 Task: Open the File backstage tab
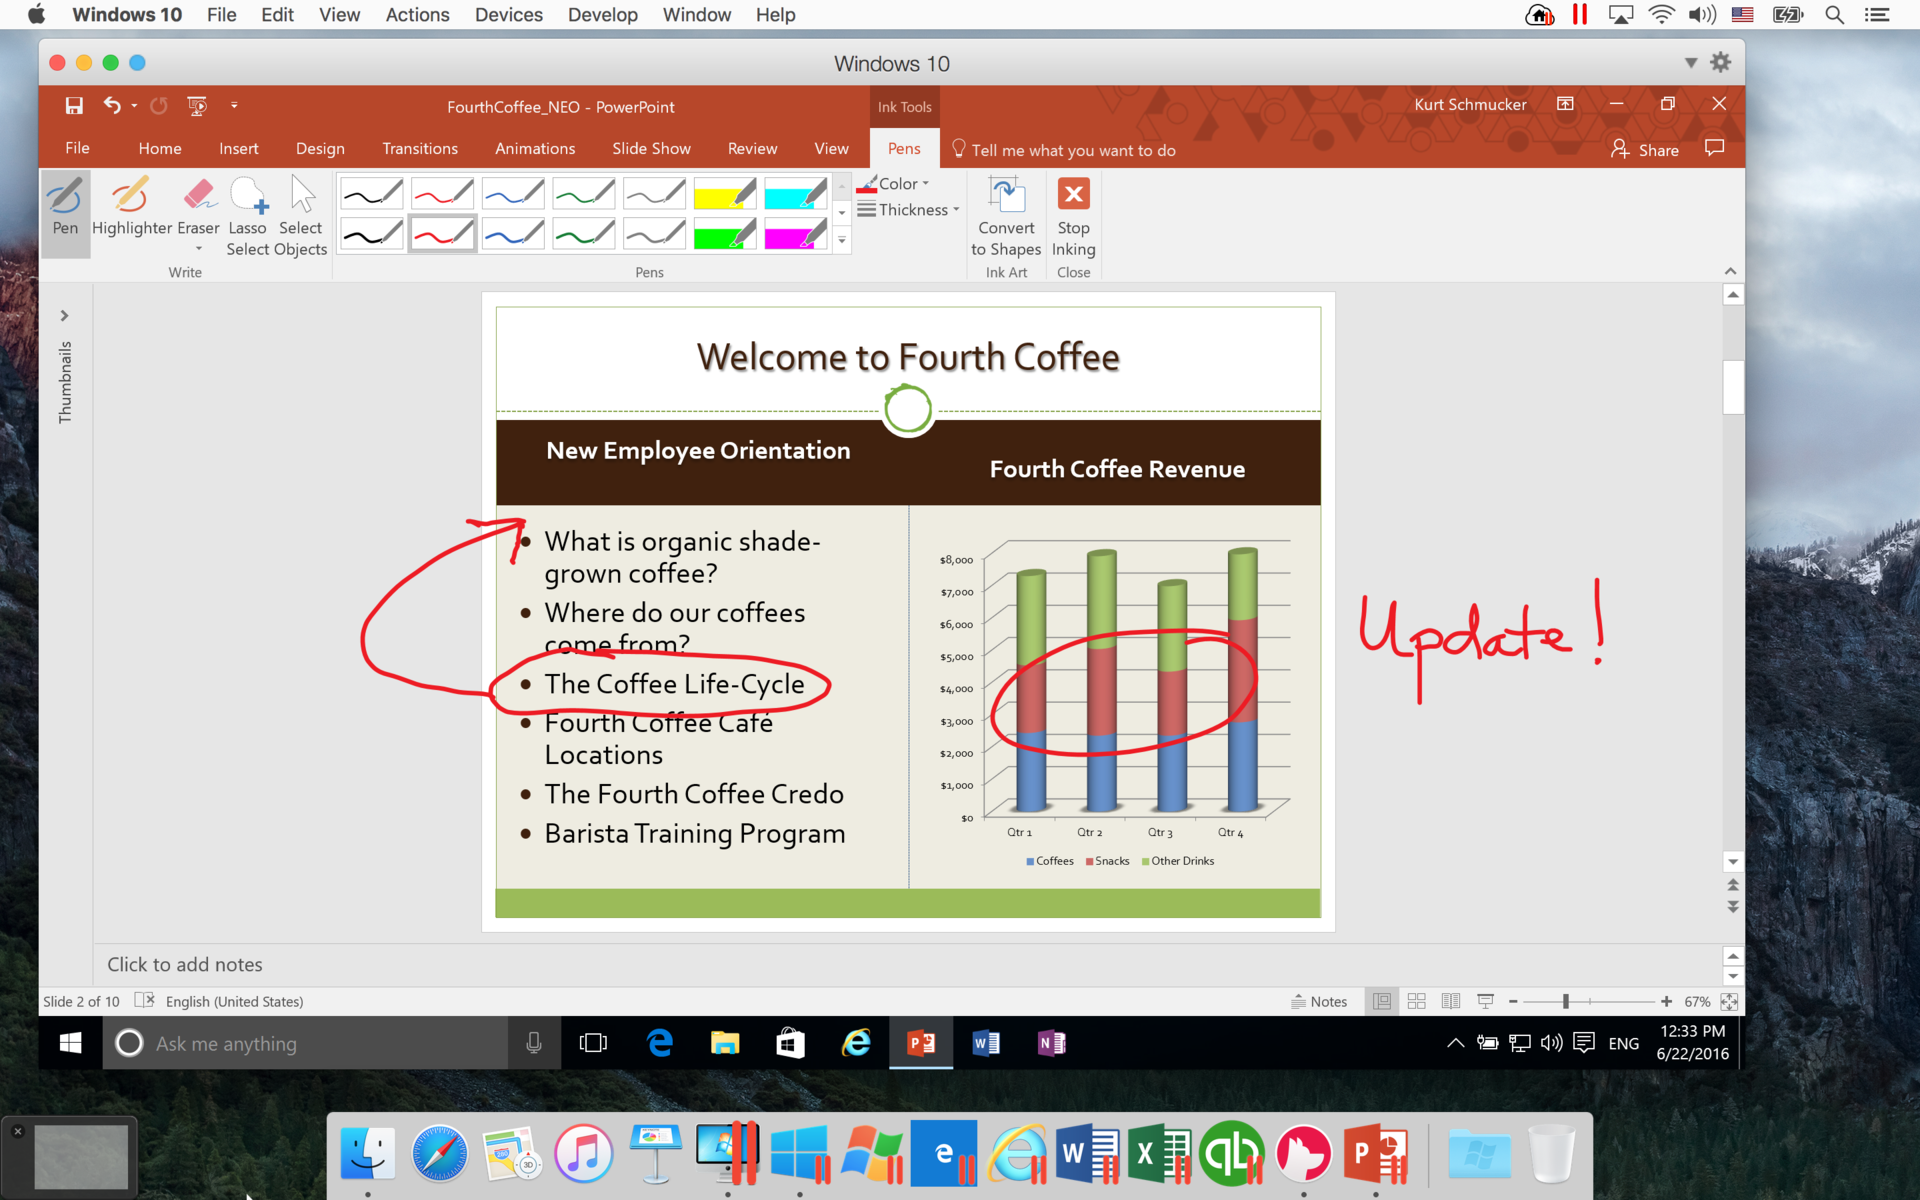(x=77, y=148)
